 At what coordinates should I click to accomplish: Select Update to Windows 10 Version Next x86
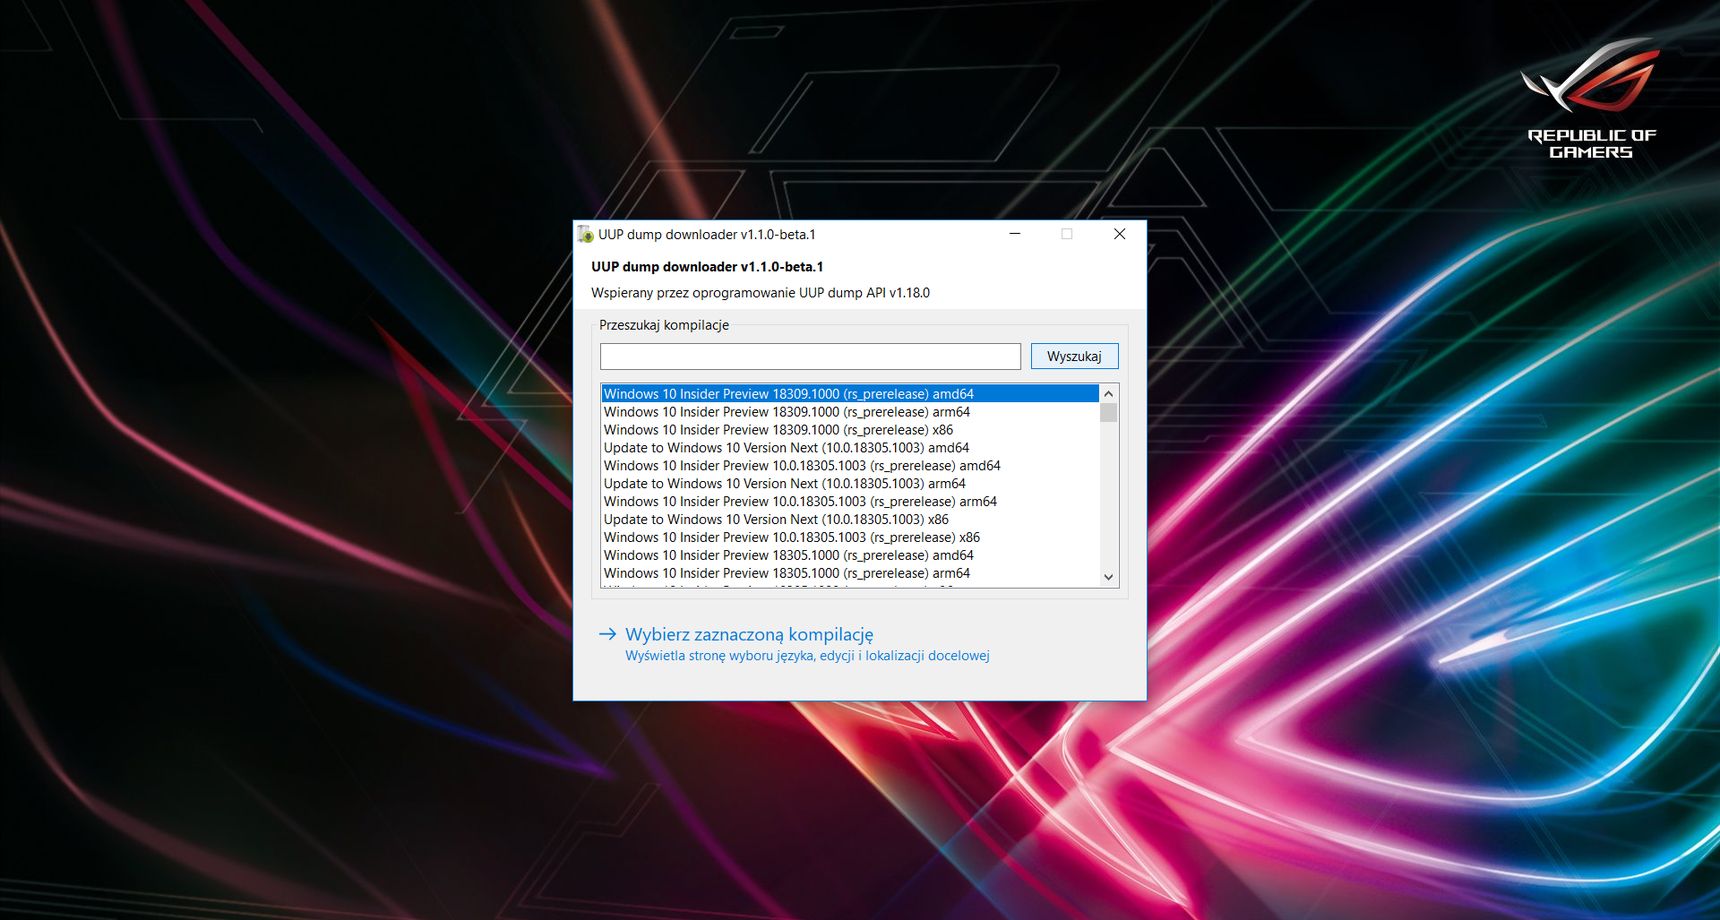tap(850, 520)
